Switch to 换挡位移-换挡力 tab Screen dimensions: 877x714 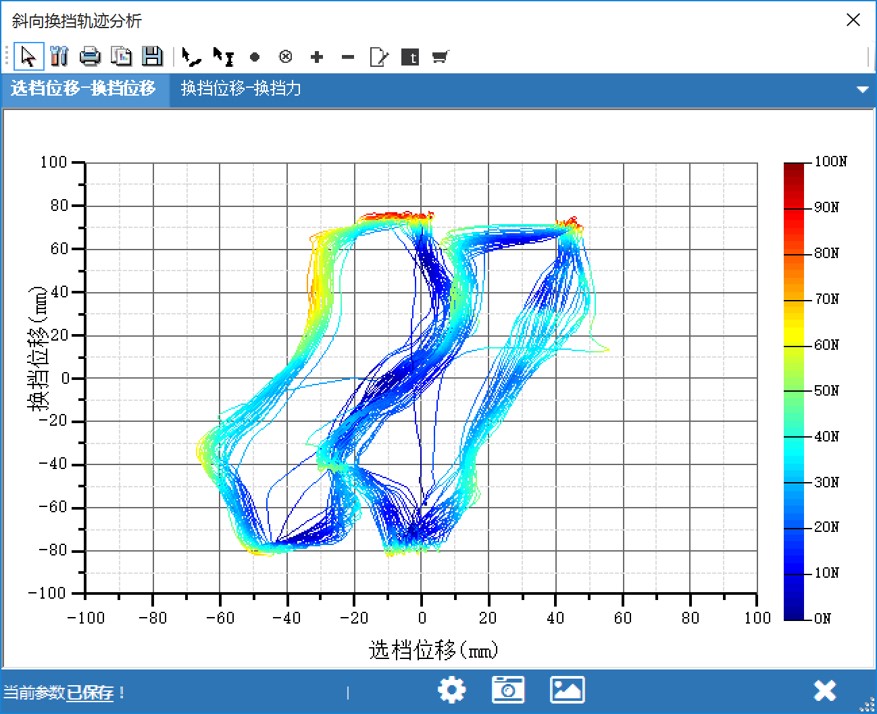click(241, 89)
